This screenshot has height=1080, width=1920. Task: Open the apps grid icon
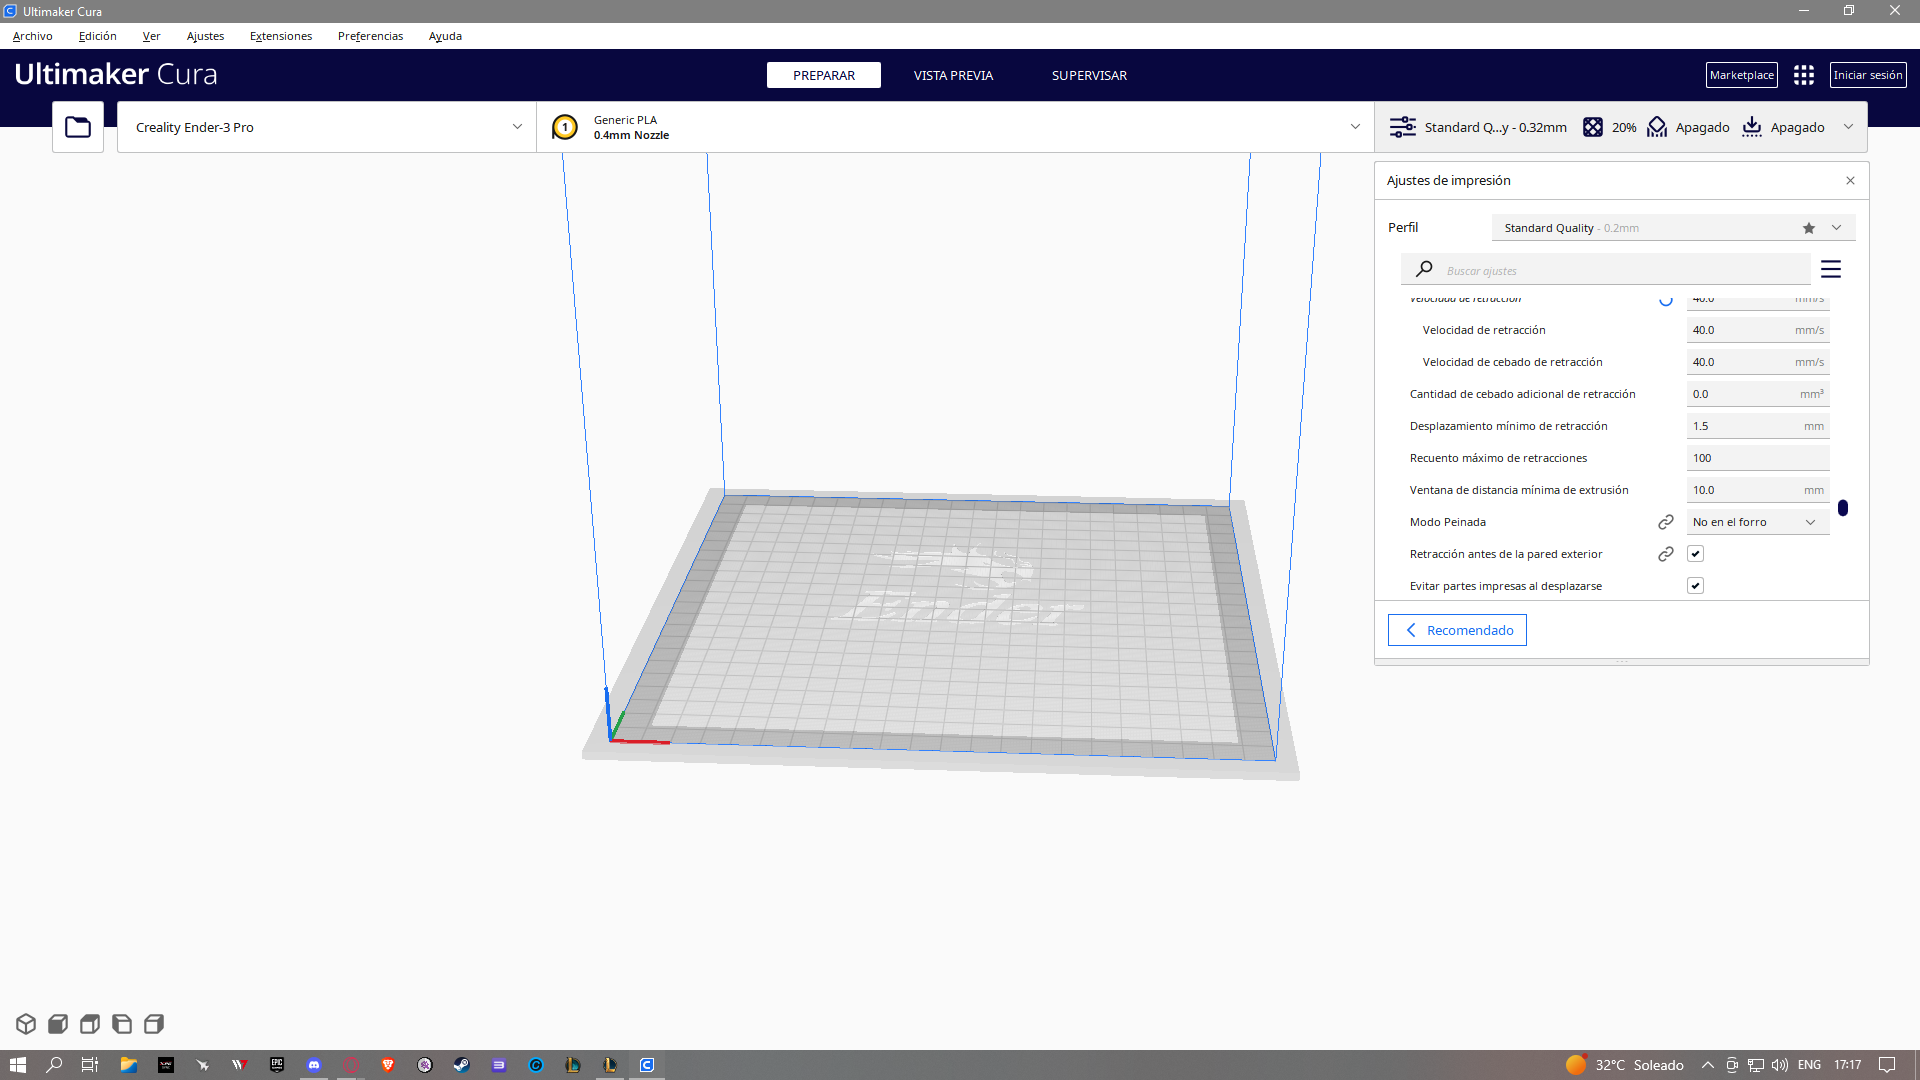(x=1804, y=75)
